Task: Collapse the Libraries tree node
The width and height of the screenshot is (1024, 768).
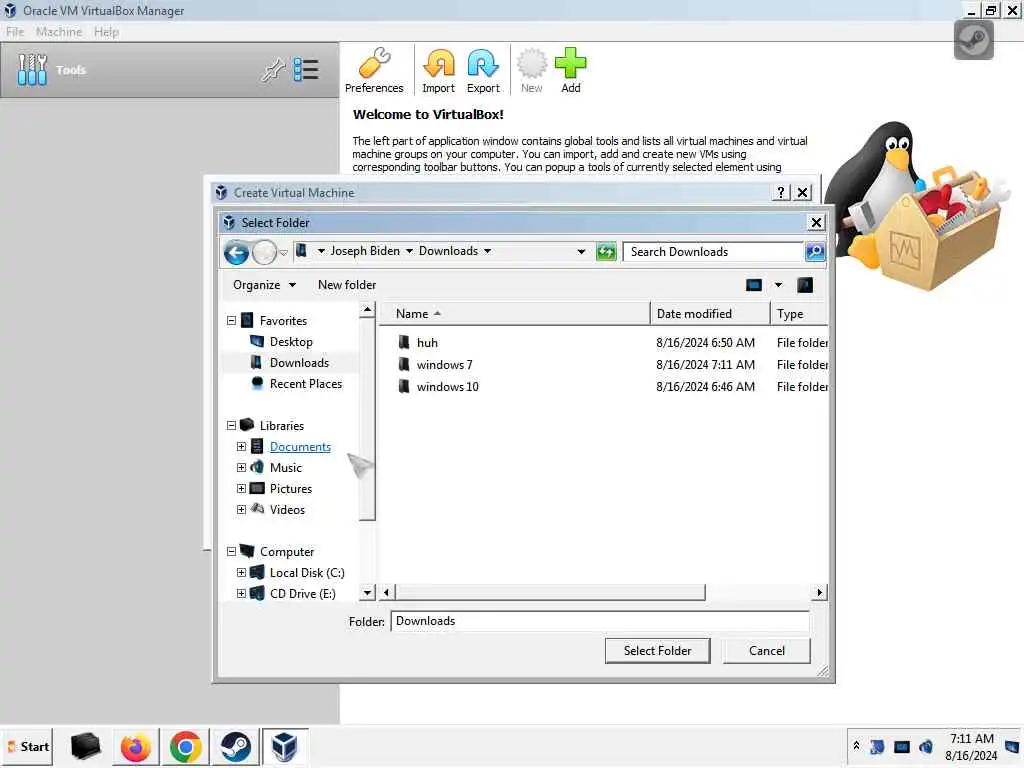Action: click(x=231, y=426)
